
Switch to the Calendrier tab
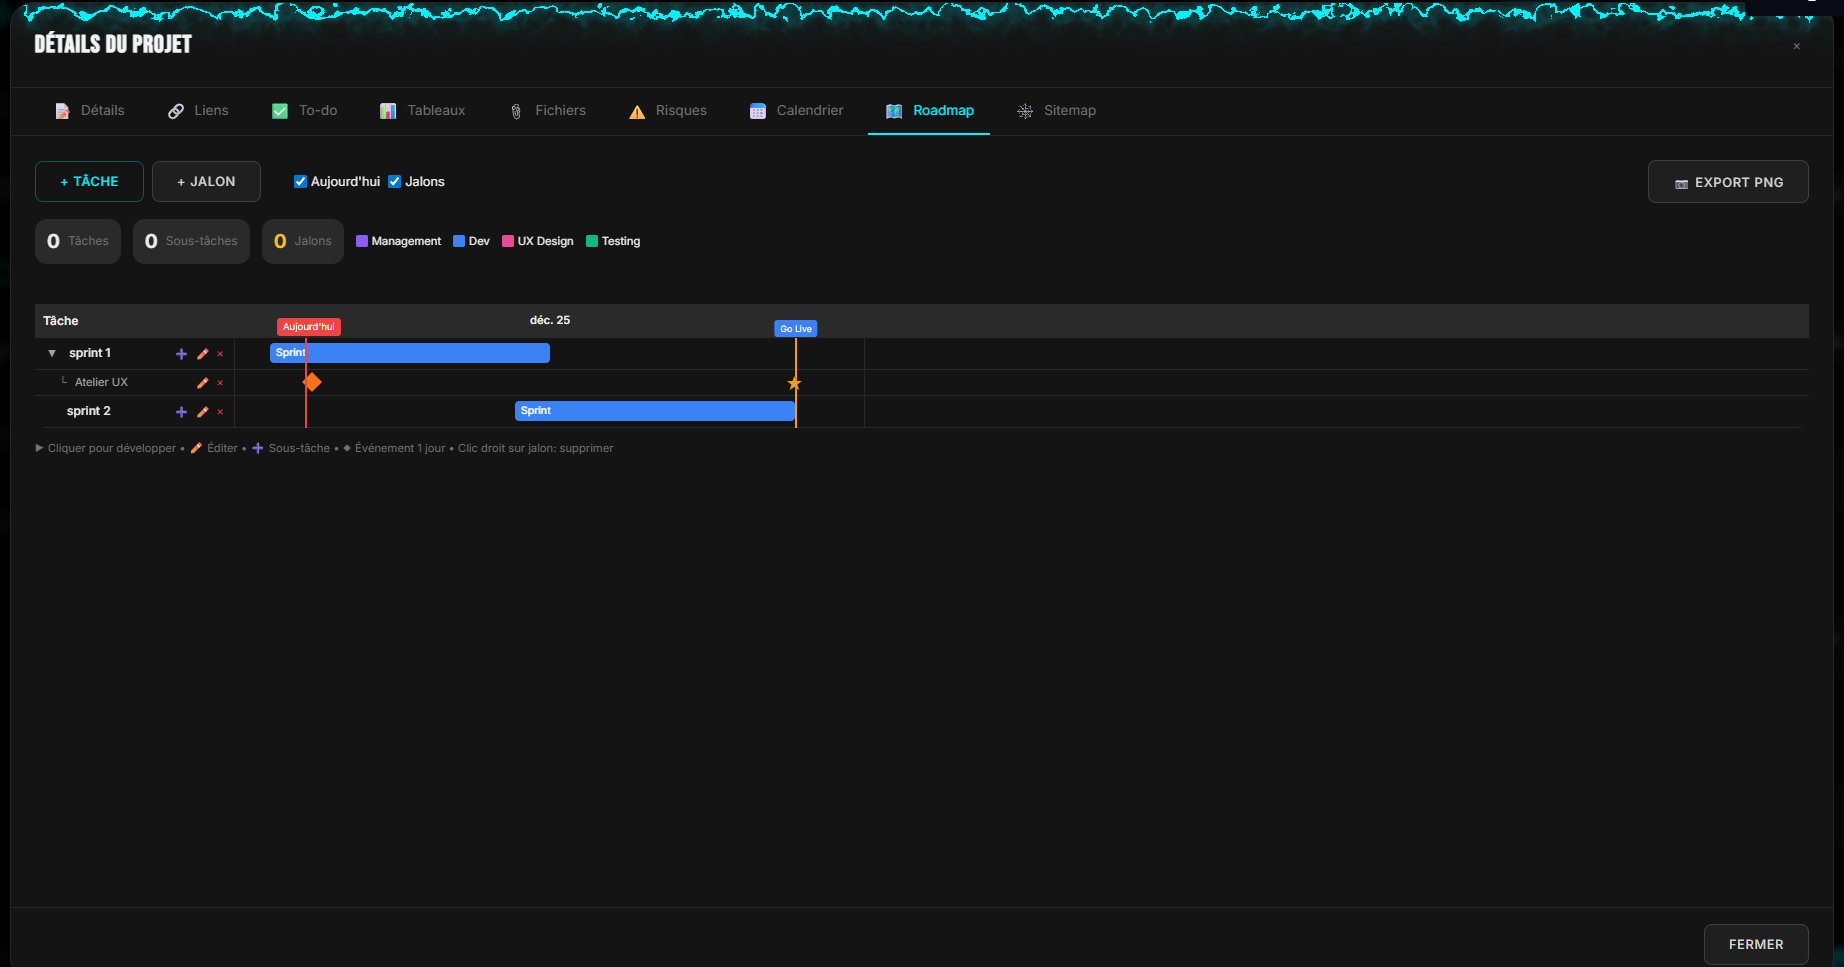coord(796,111)
